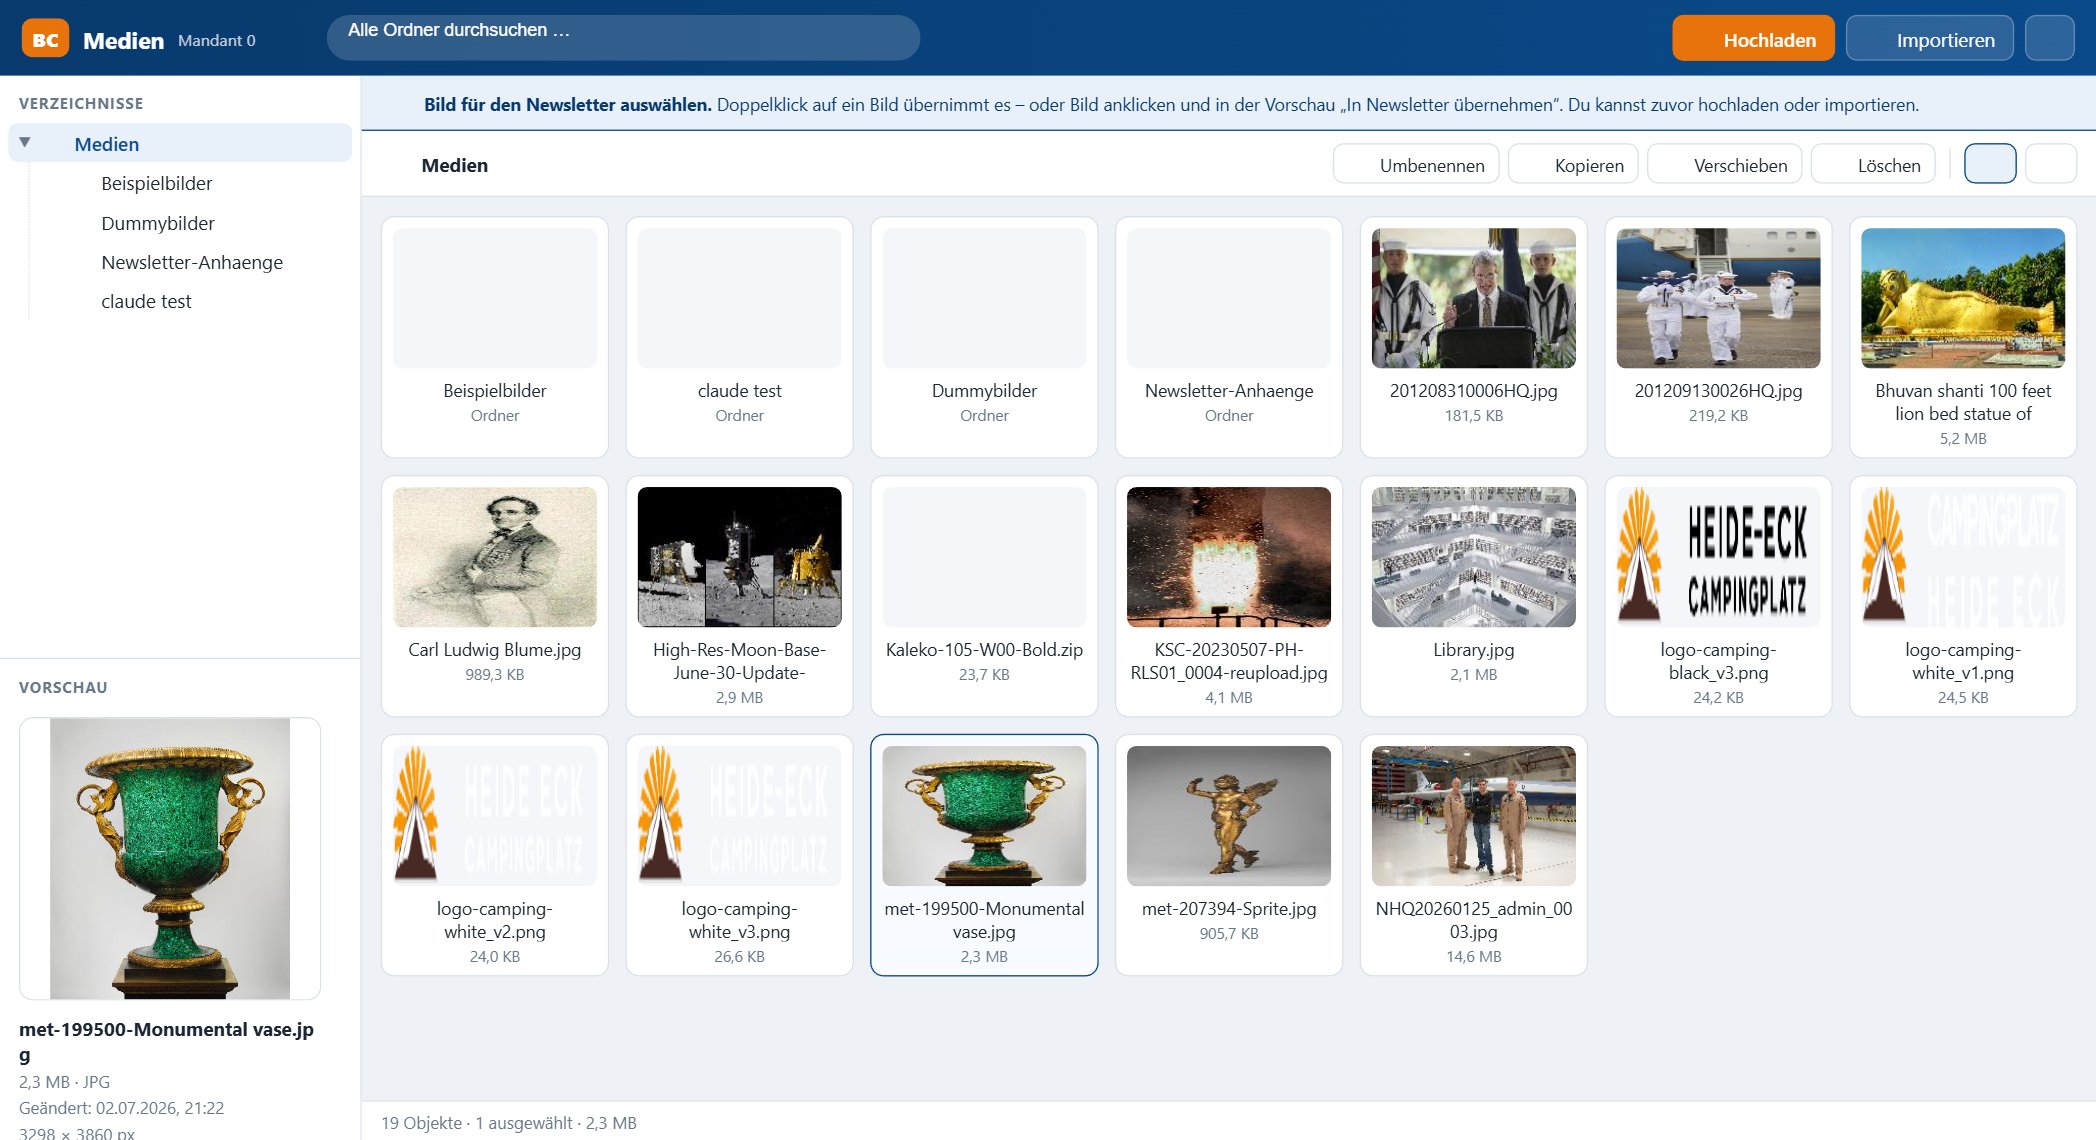Image resolution: width=2096 pixels, height=1140 pixels.
Task: Select the met-207394-Sprite.jpg thumbnail
Action: pos(1228,816)
